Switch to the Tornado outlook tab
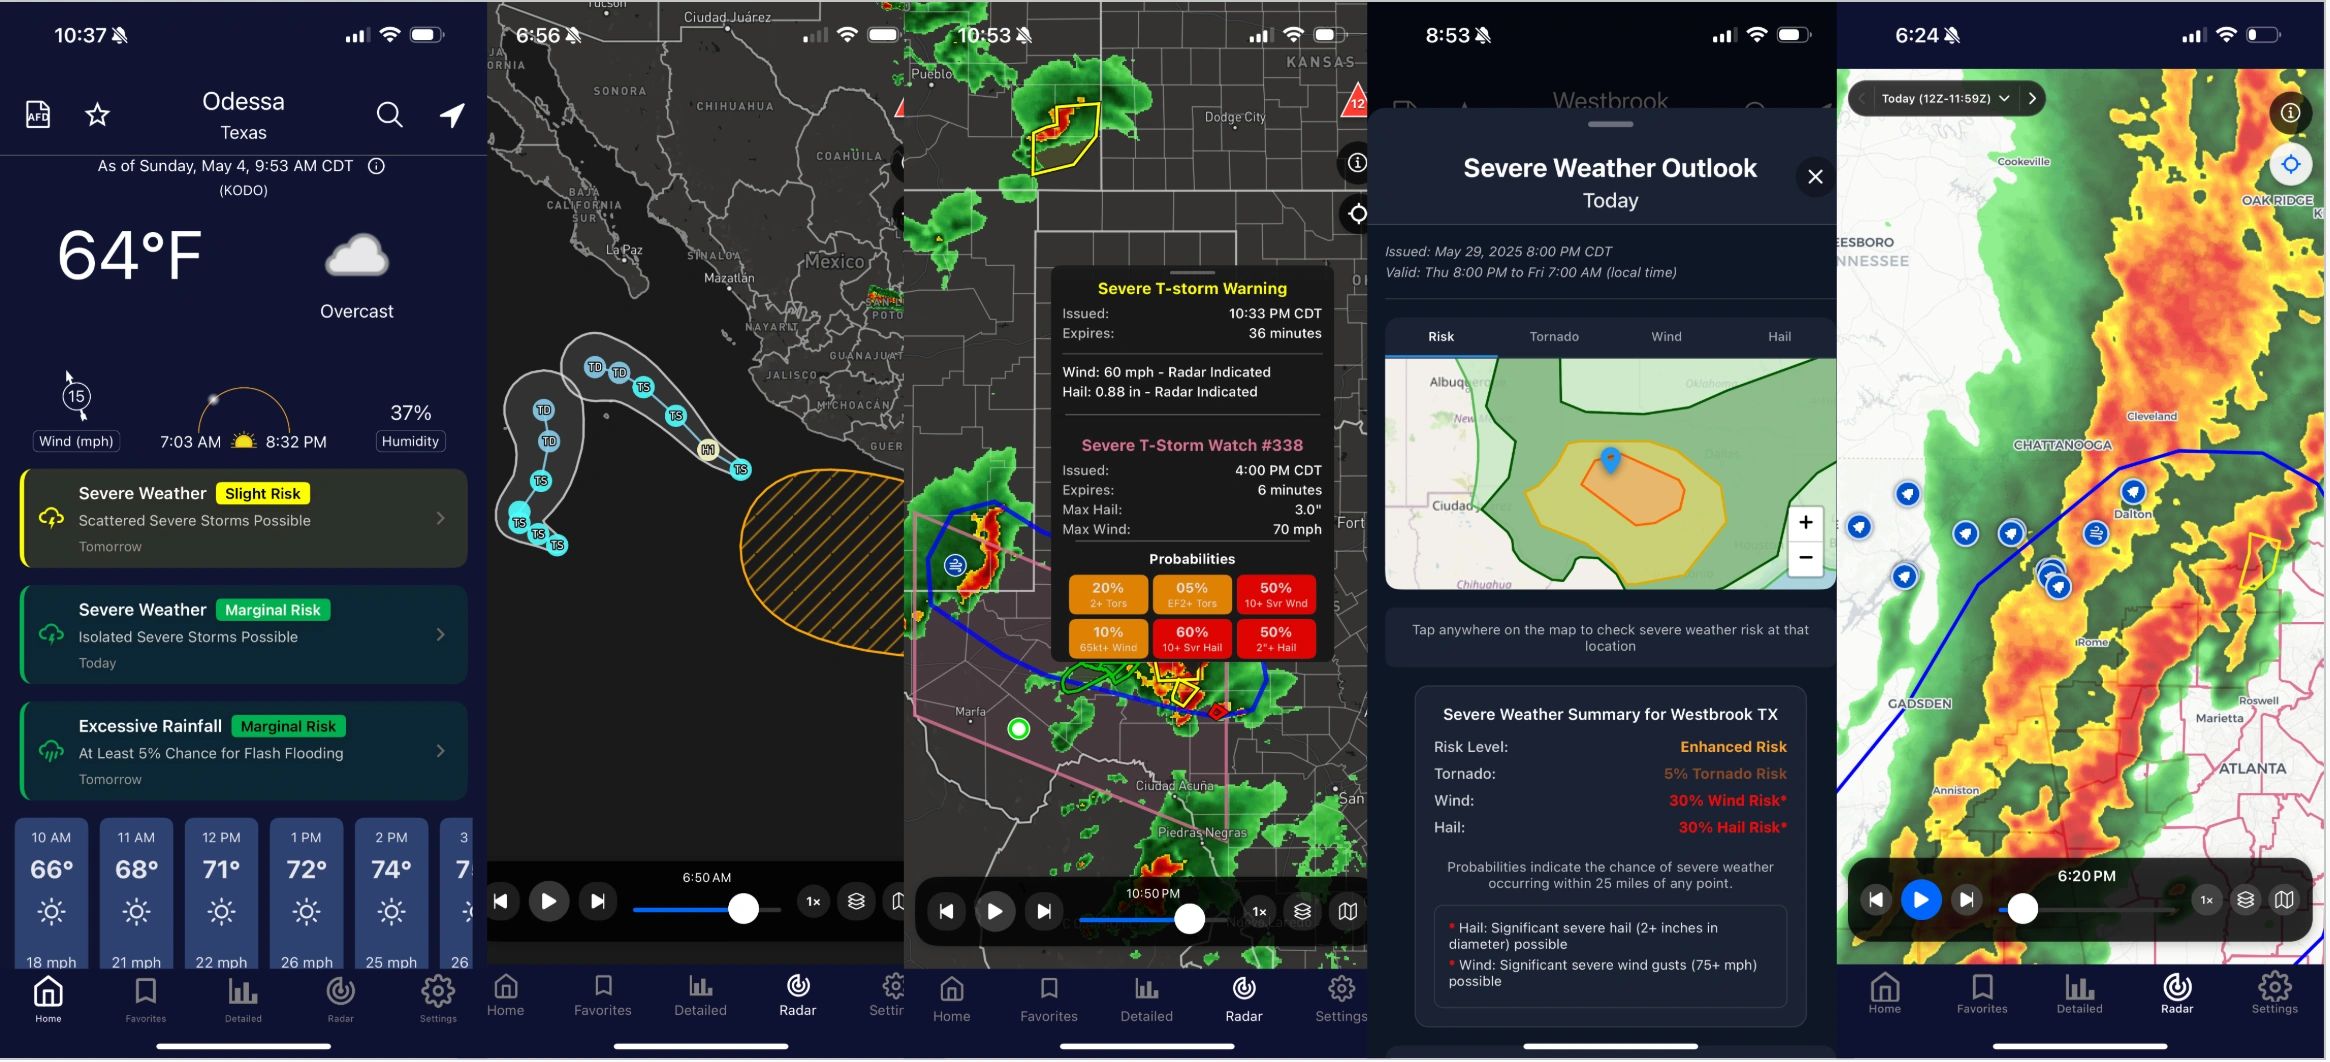Viewport: 2330px width, 1062px height. click(1553, 337)
